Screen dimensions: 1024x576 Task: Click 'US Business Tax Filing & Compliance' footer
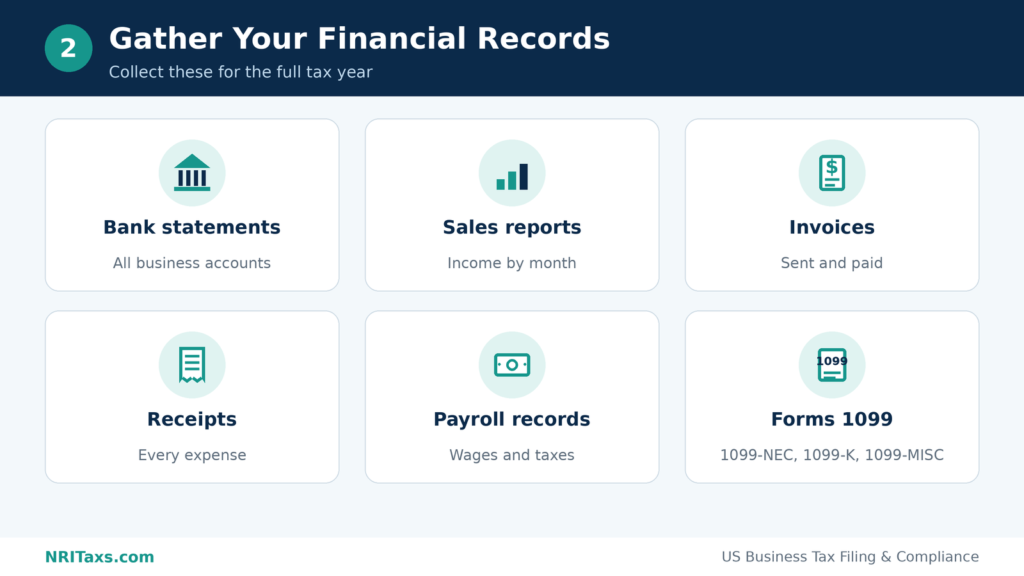click(x=850, y=557)
